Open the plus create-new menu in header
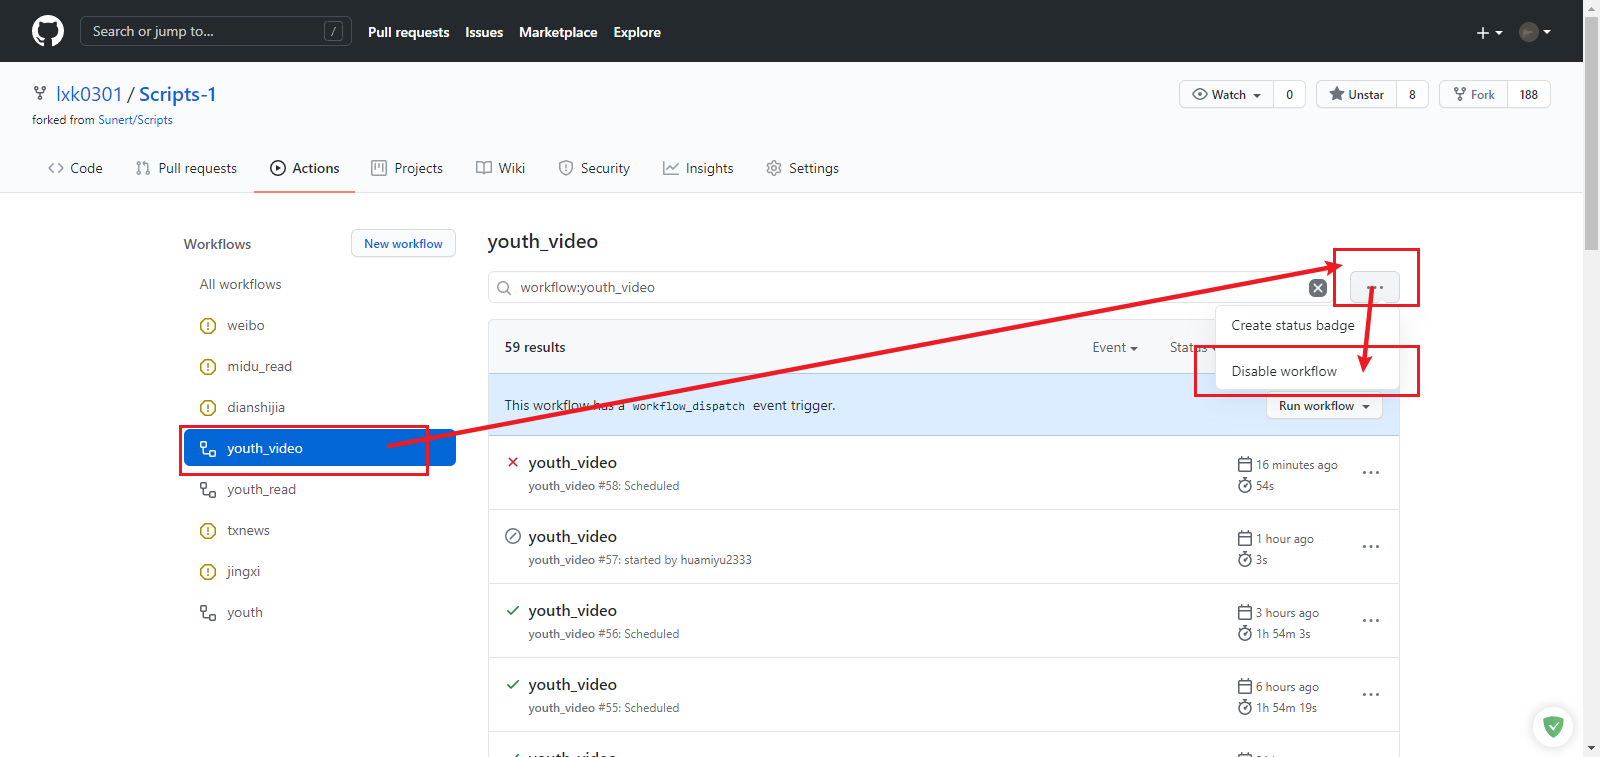 (x=1489, y=32)
